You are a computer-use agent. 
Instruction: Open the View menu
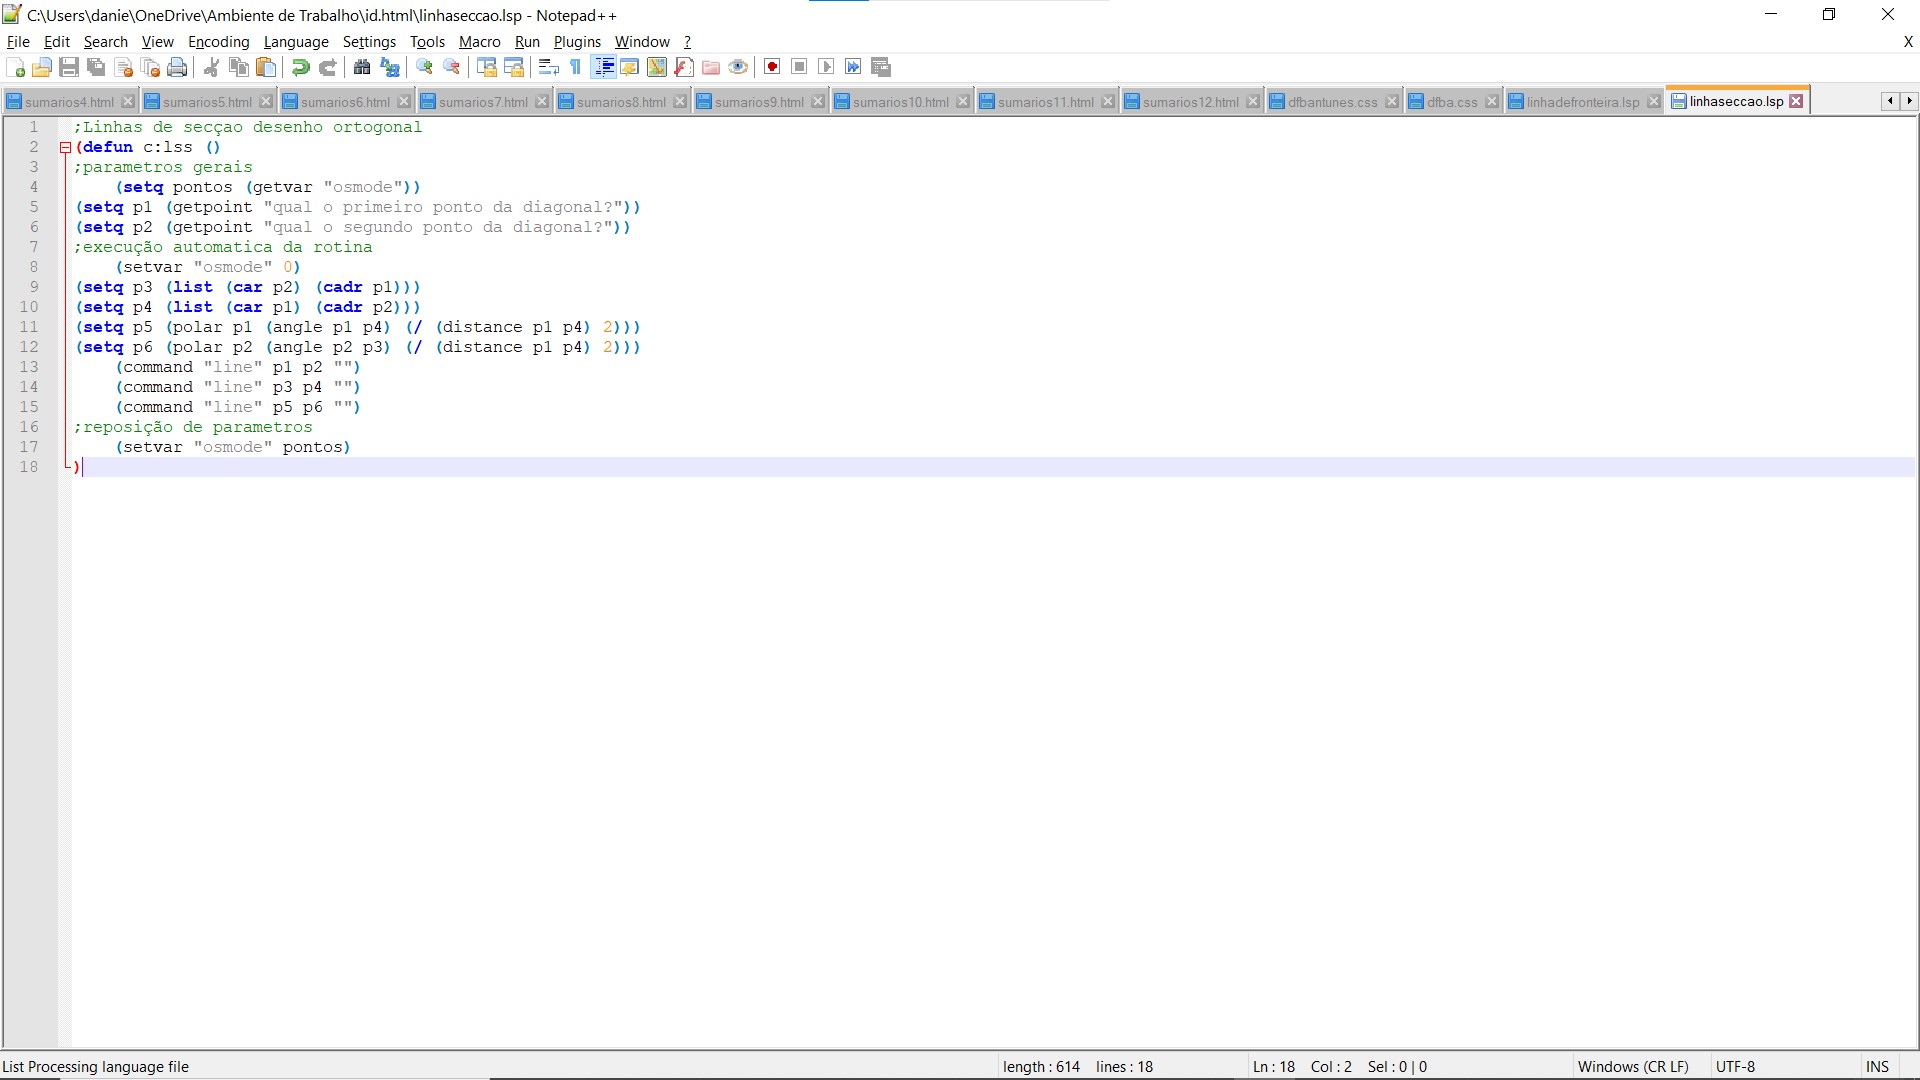pyautogui.click(x=158, y=42)
